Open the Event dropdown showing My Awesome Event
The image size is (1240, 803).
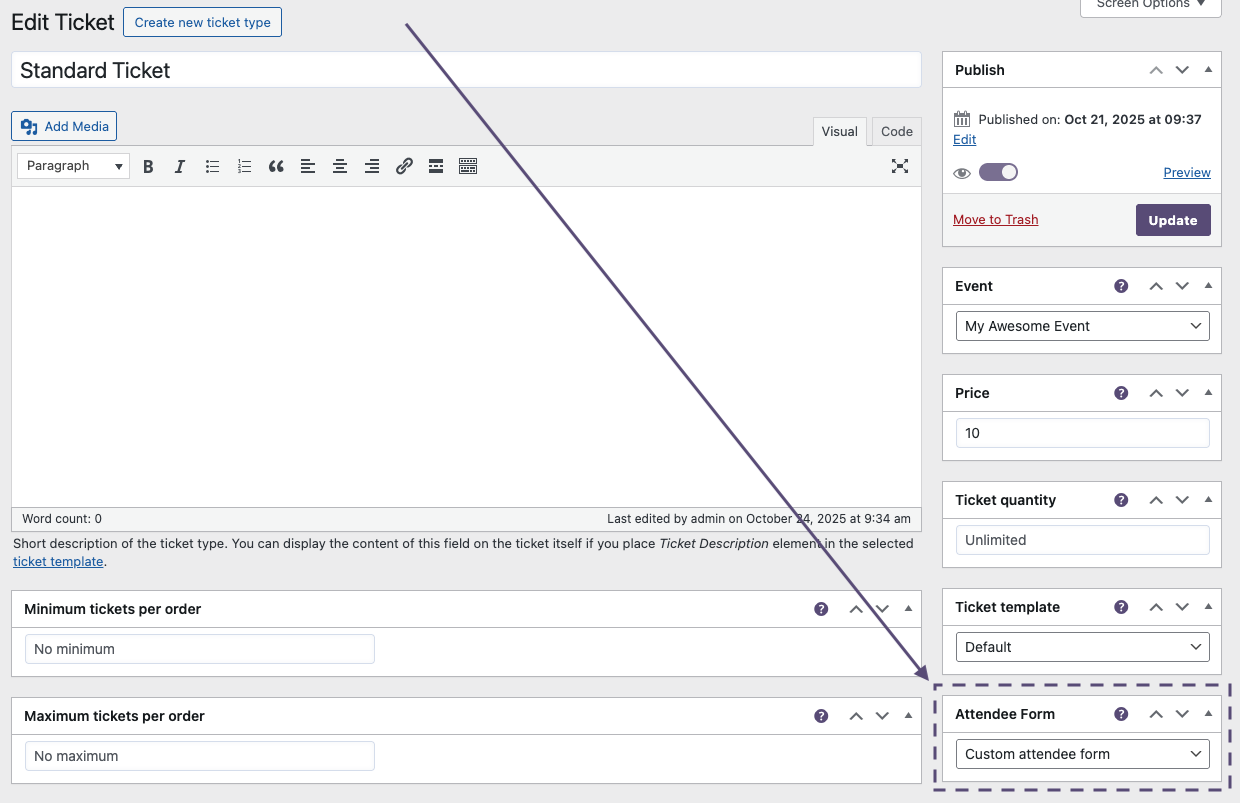[1082, 326]
